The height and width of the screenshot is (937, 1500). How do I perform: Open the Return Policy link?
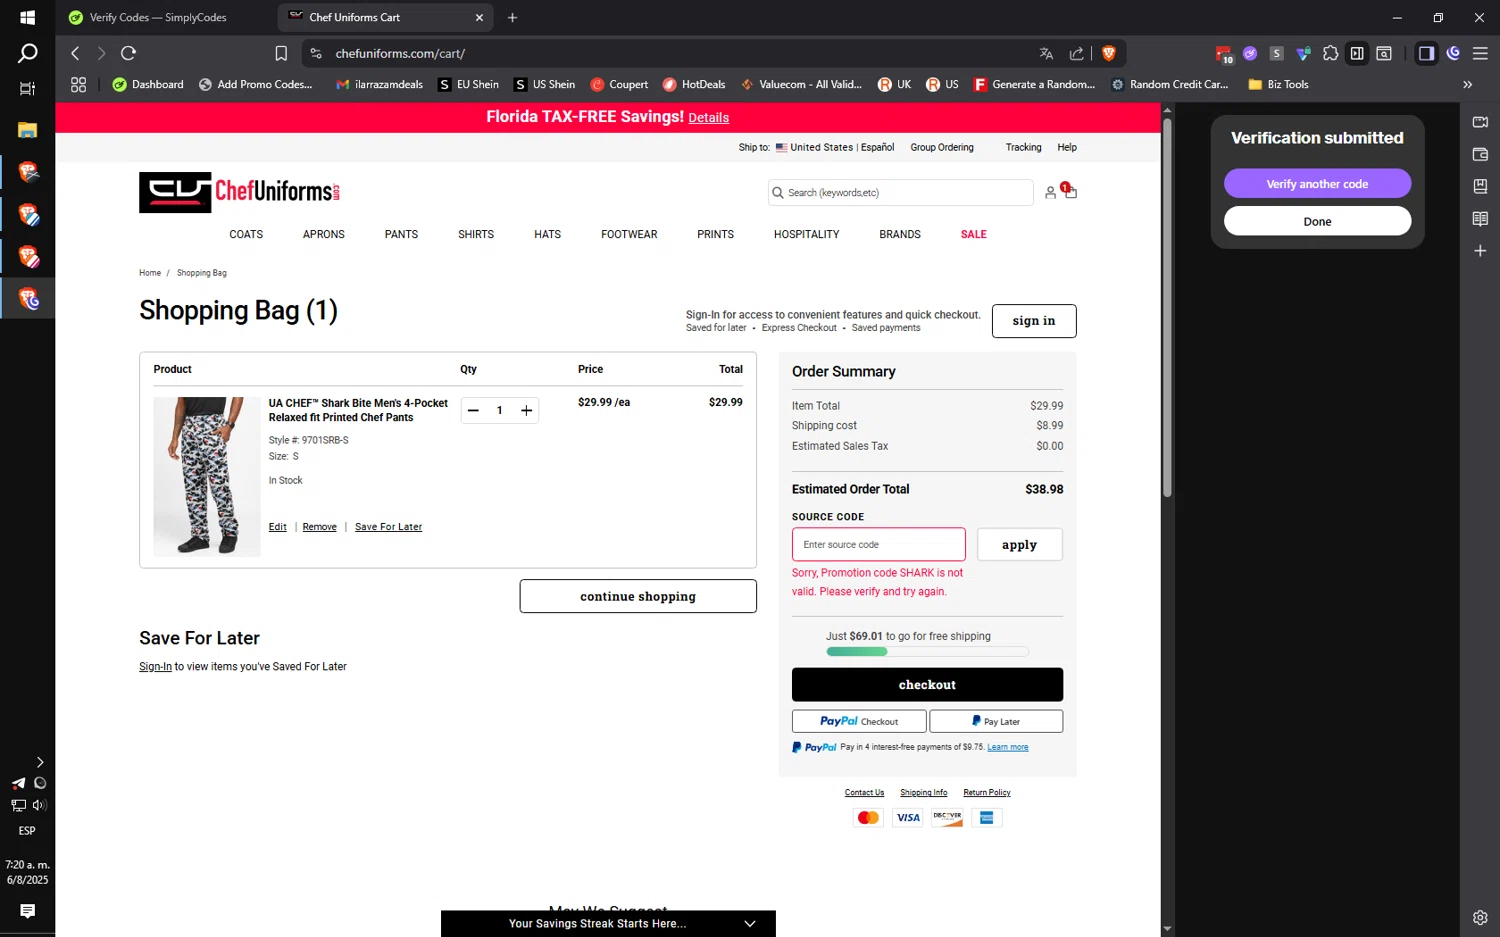[986, 793]
